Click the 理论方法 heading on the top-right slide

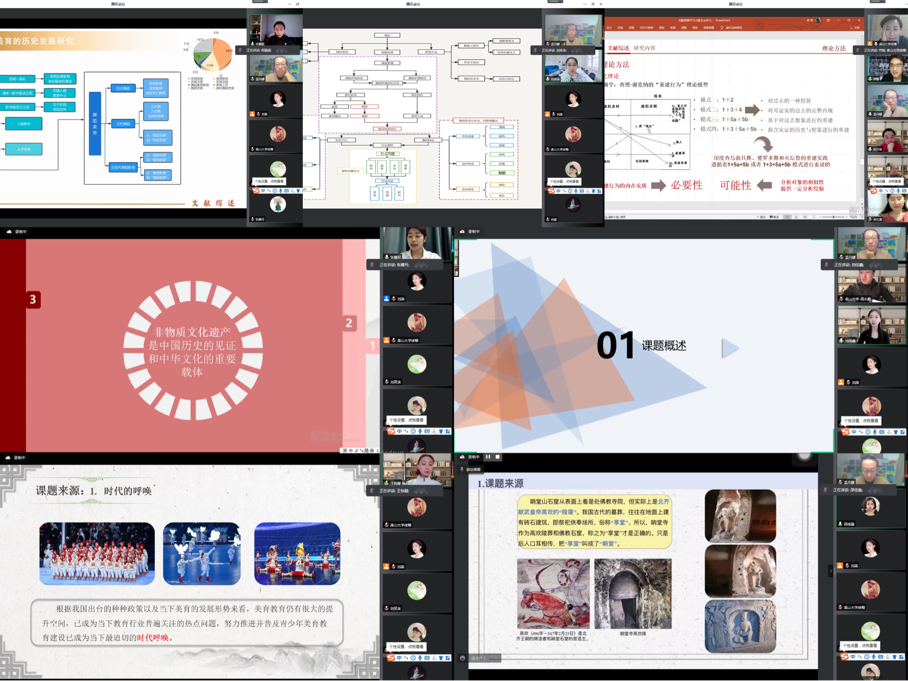833,48
